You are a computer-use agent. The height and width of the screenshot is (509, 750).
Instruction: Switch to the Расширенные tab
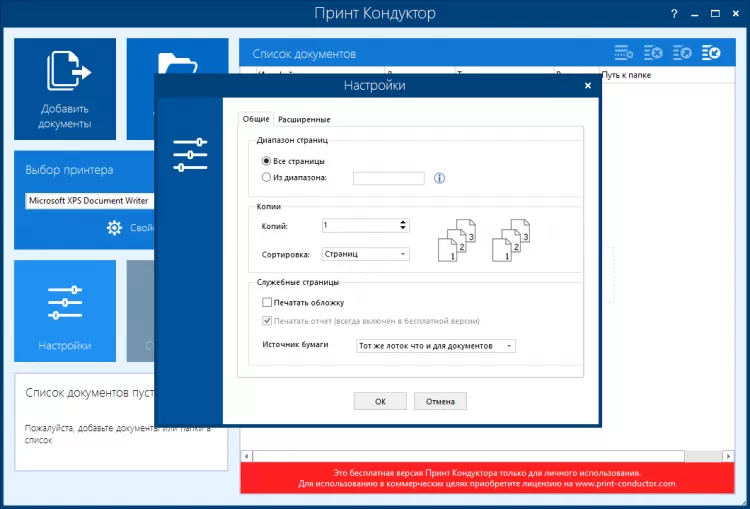click(304, 120)
